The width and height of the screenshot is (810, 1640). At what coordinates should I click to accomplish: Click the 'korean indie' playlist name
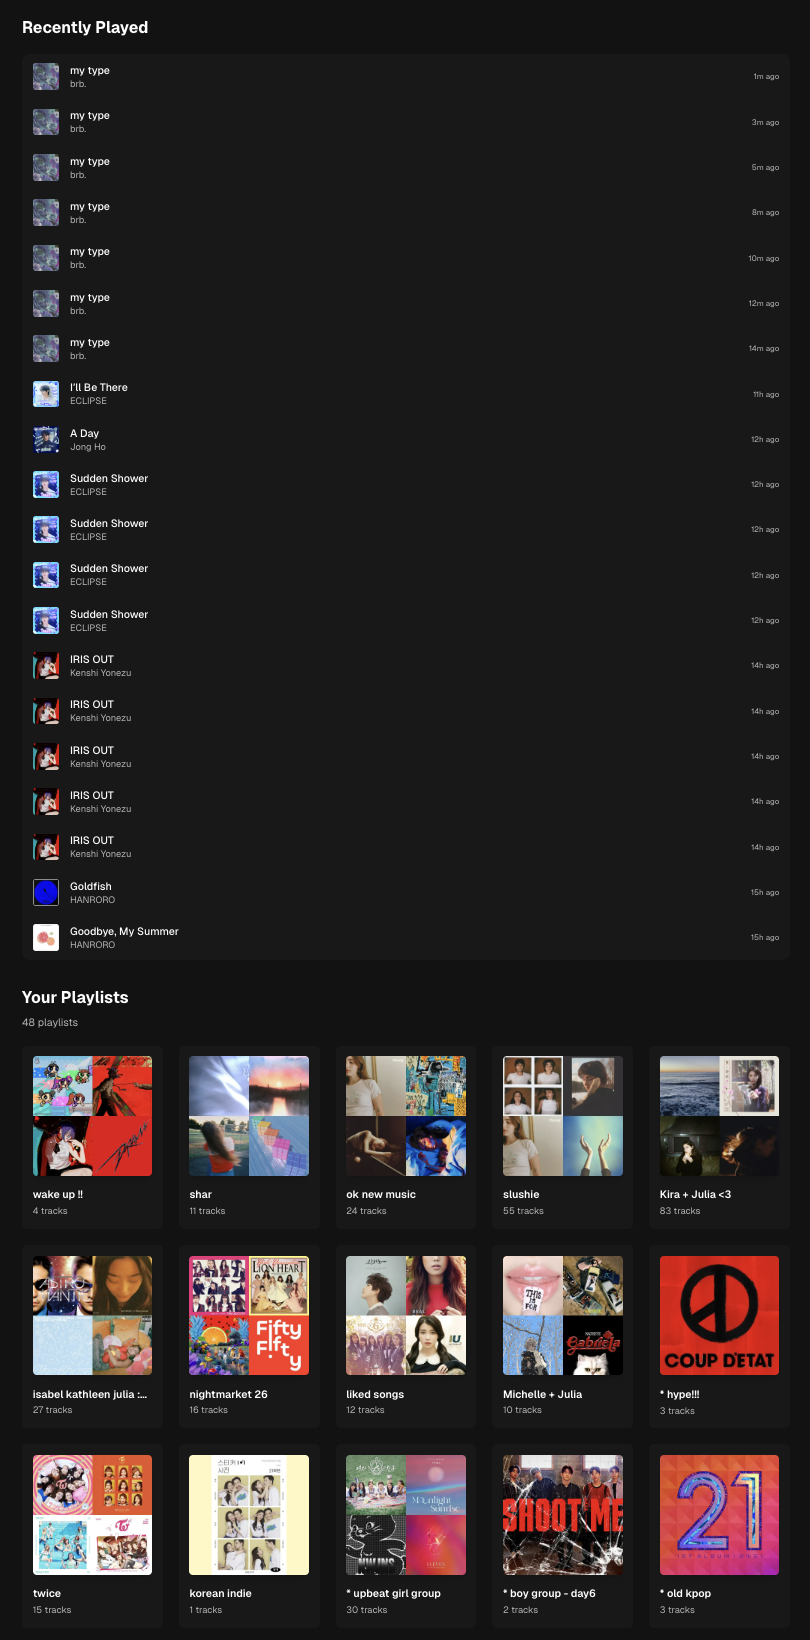220,1593
